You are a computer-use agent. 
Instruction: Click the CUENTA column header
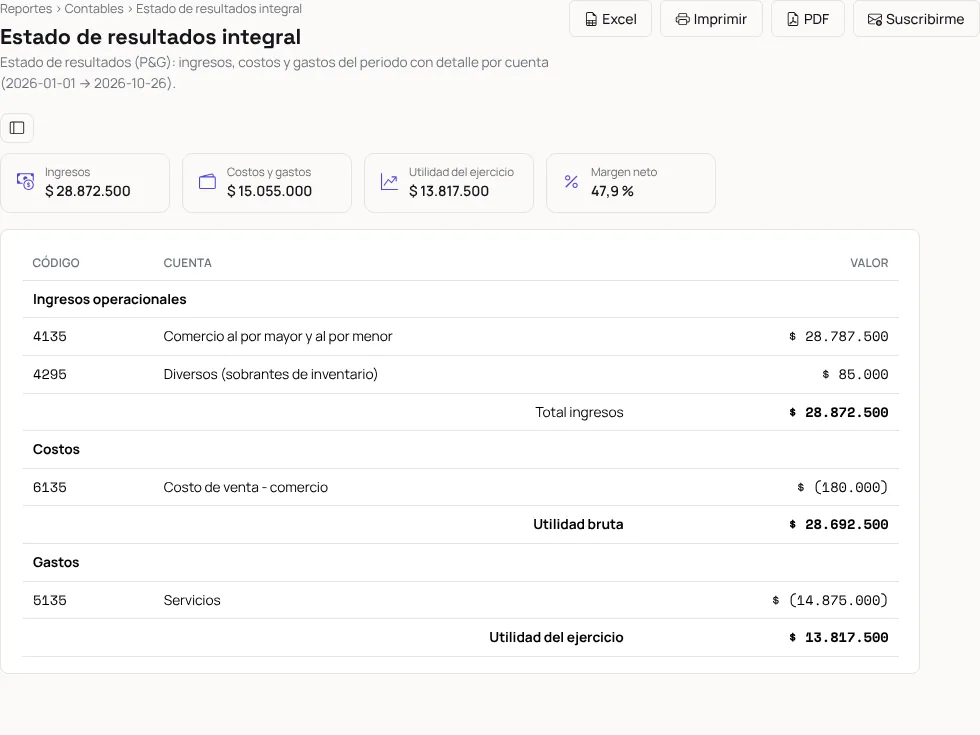(188, 263)
